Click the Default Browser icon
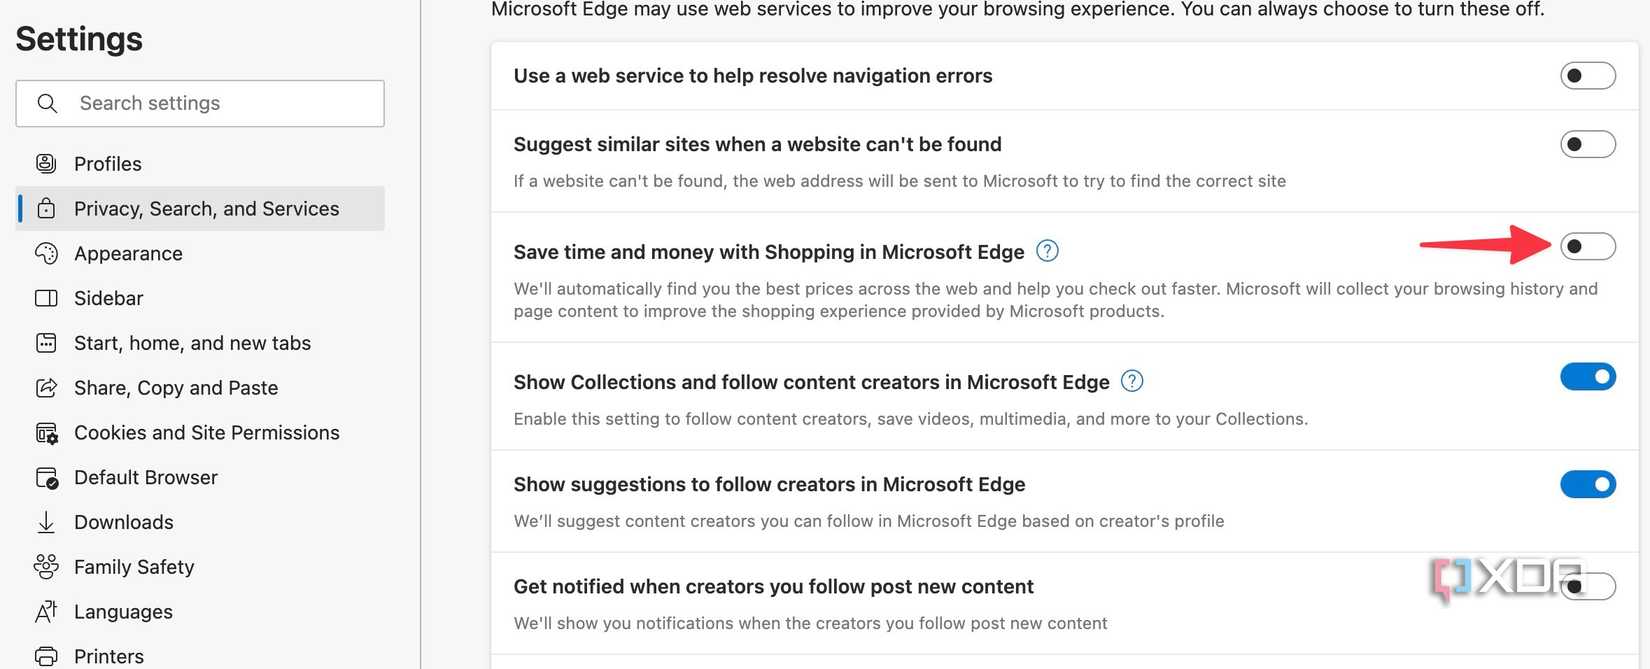The width and height of the screenshot is (1650, 669). click(x=46, y=478)
